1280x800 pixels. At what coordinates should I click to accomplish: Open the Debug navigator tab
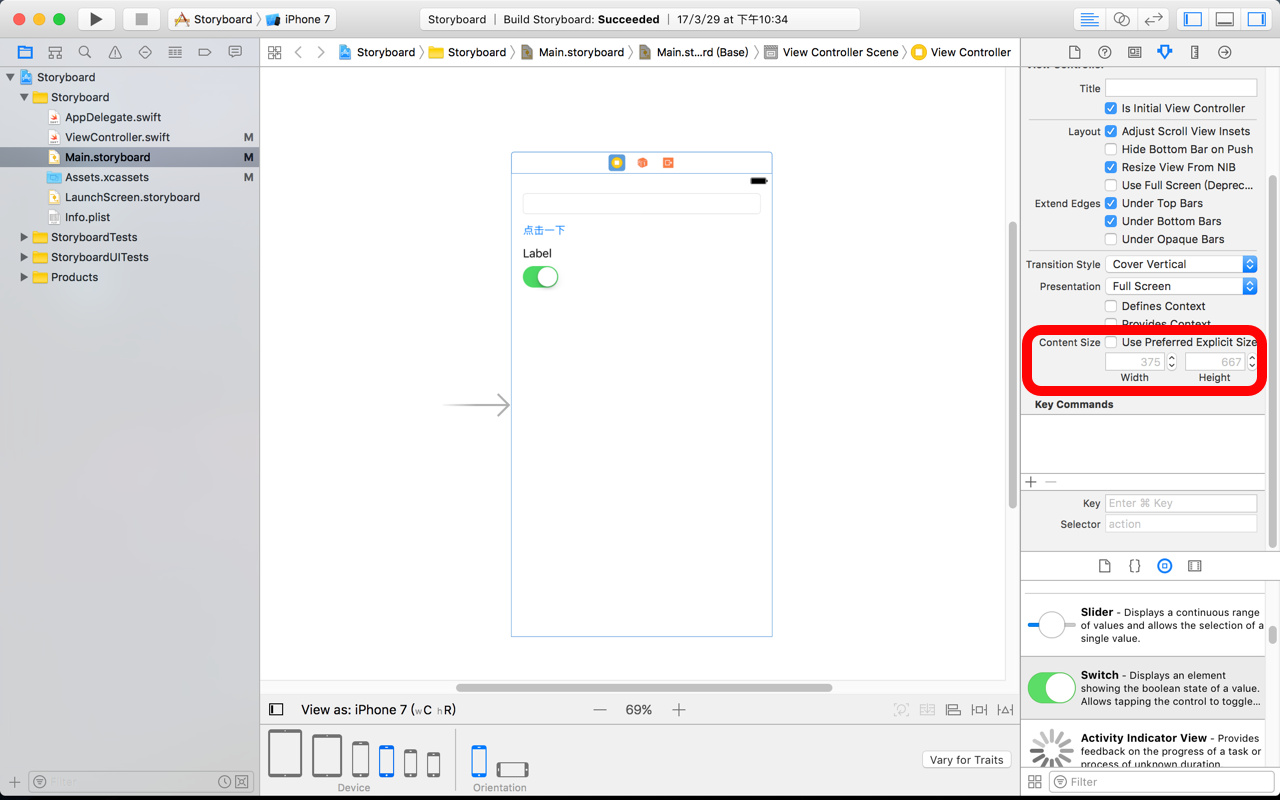[175, 52]
